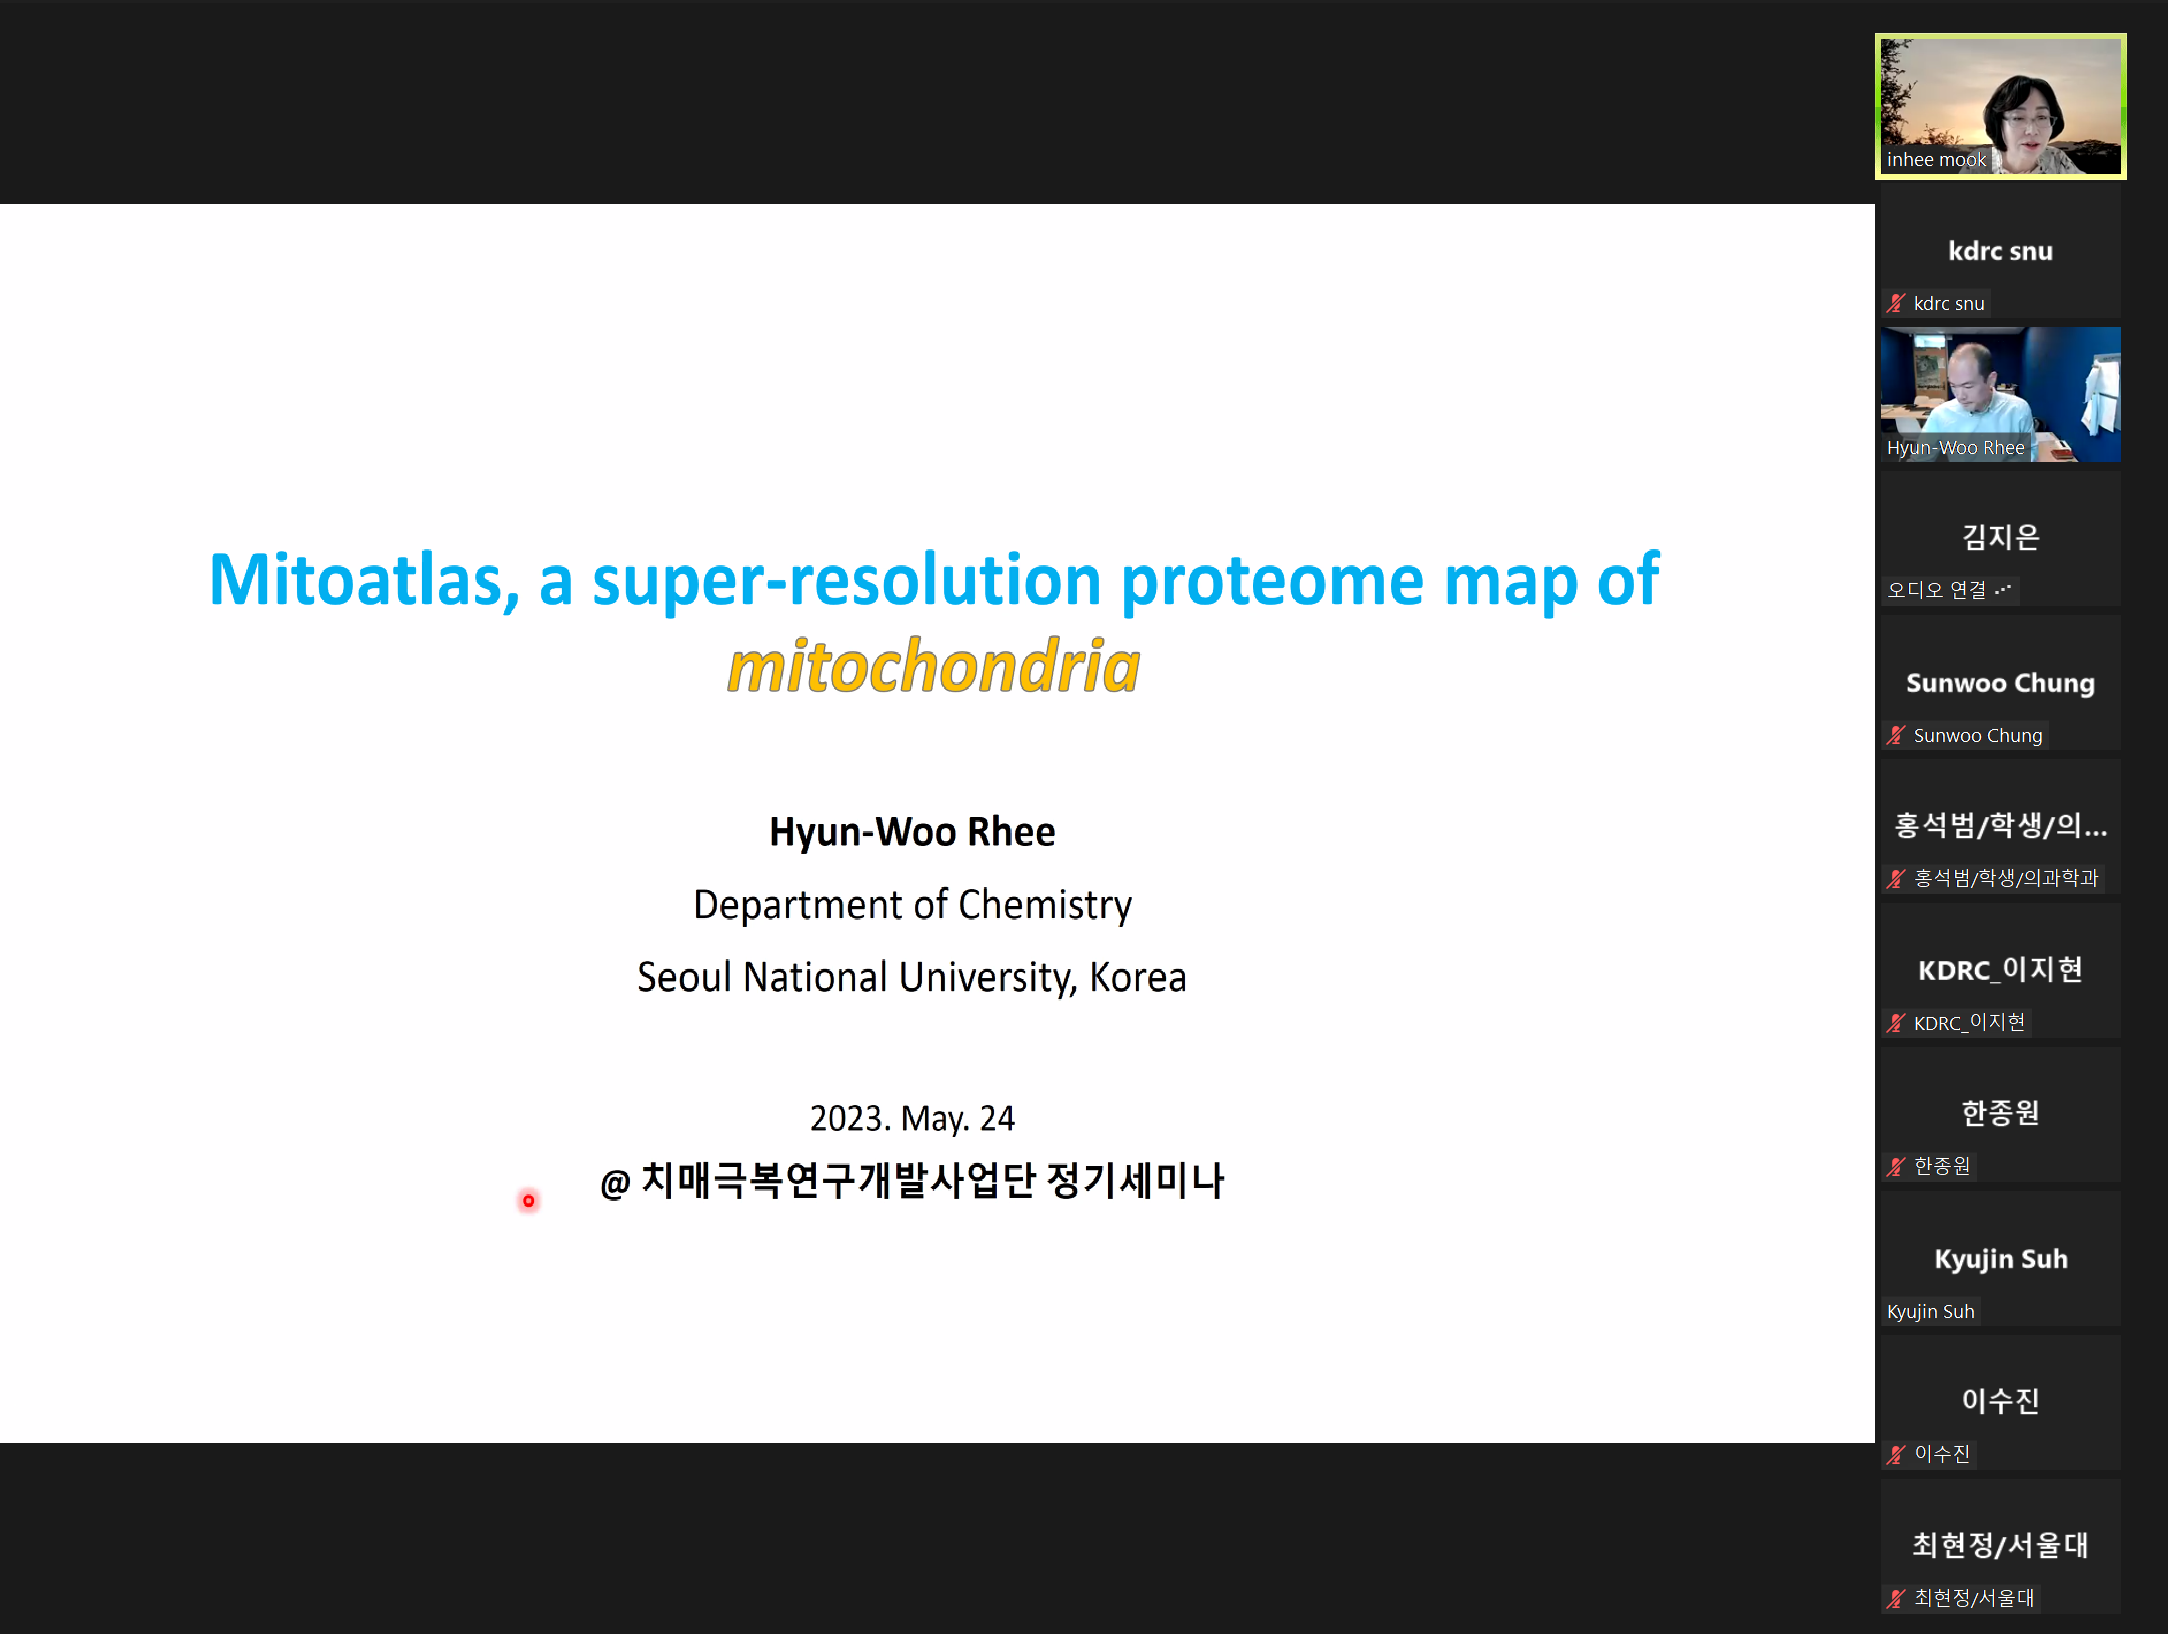This screenshot has width=2168, height=1634.
Task: Click the Kyujin Suh participant tile
Action: pos(2000,1258)
